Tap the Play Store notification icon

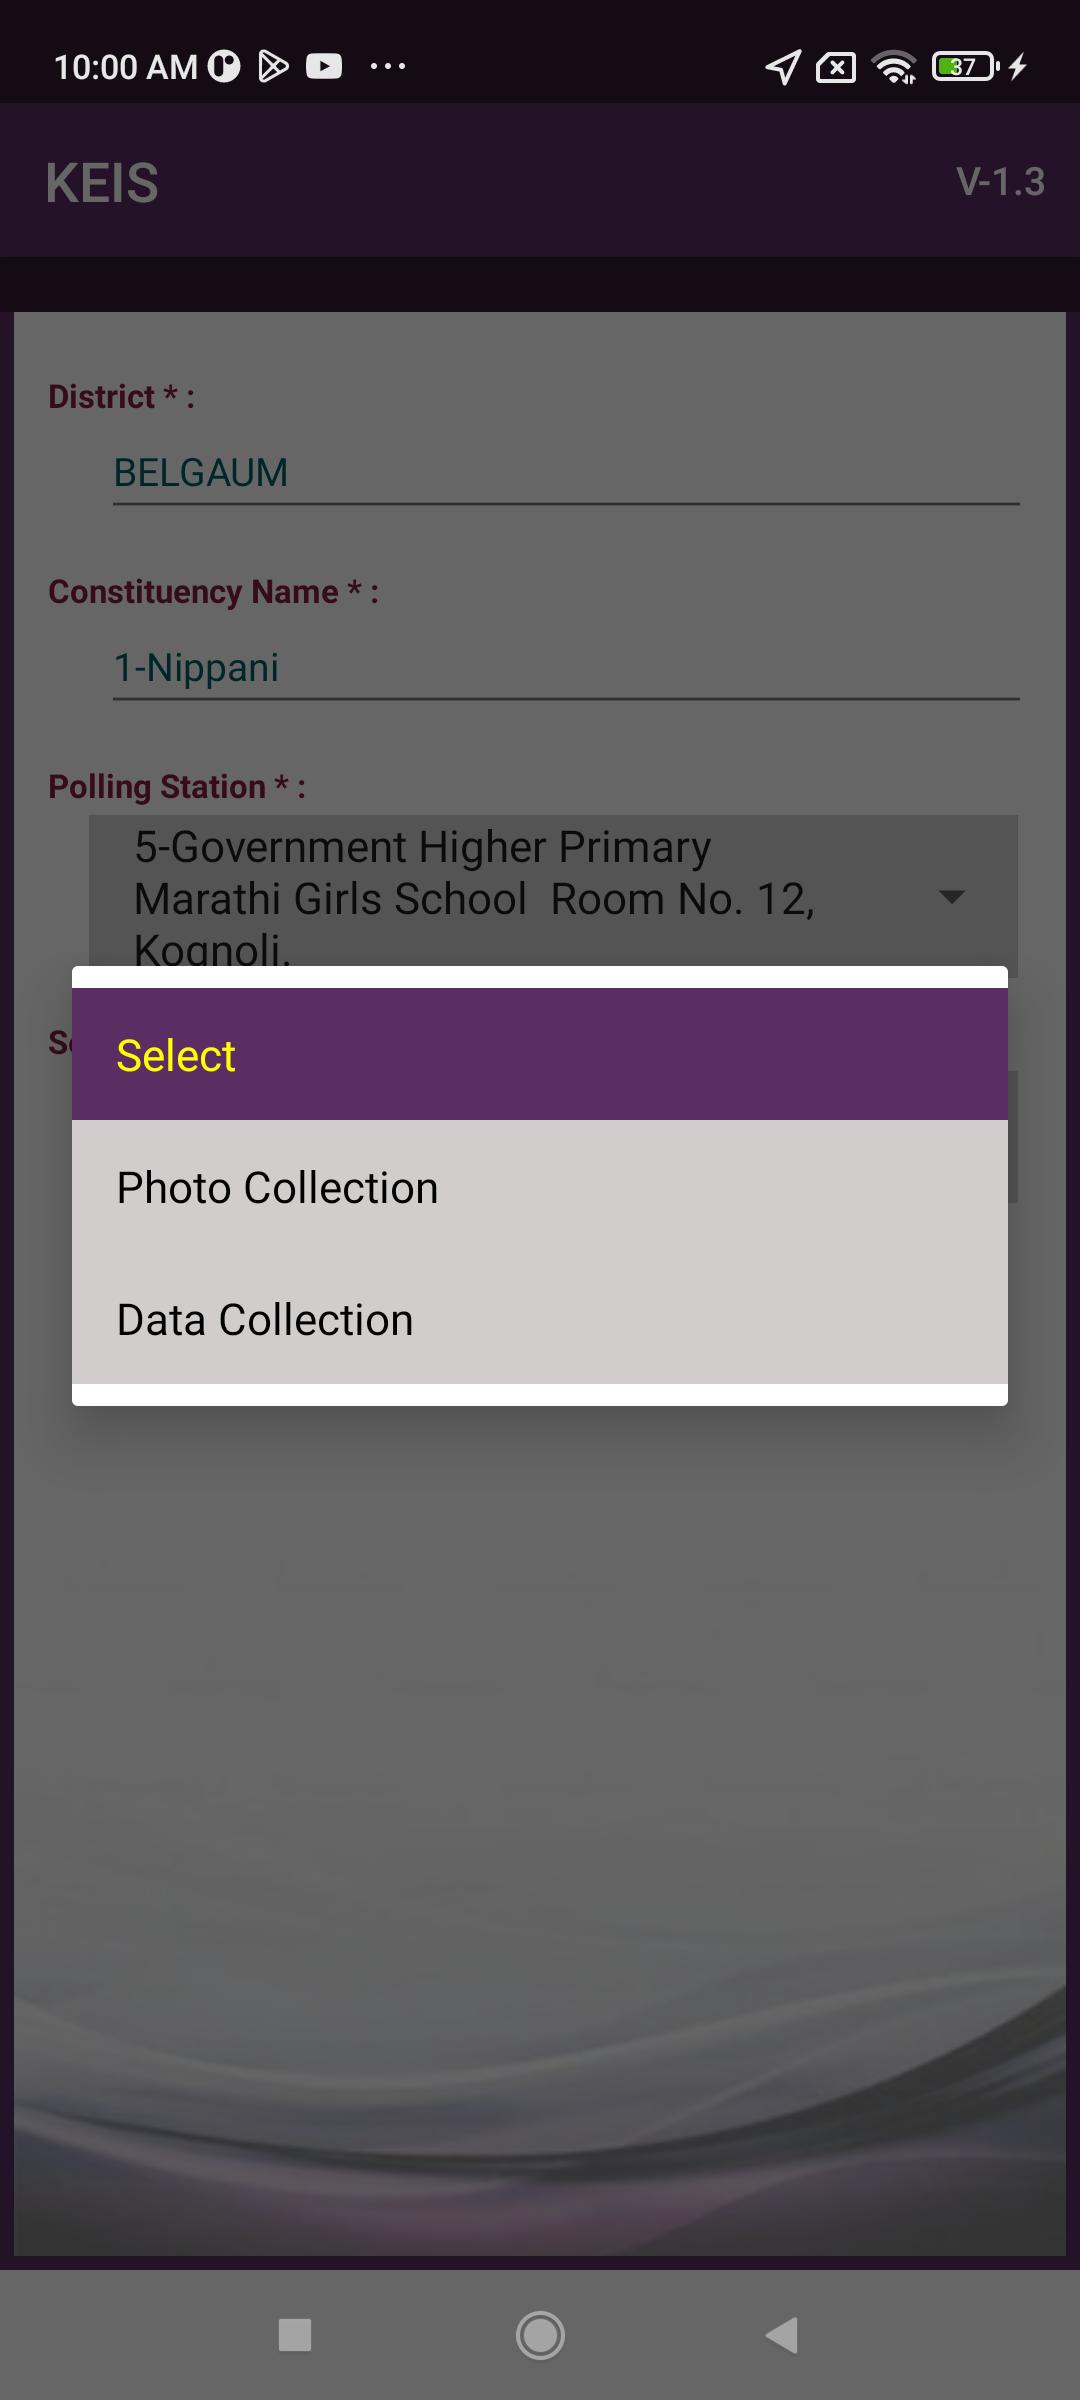[x=273, y=66]
